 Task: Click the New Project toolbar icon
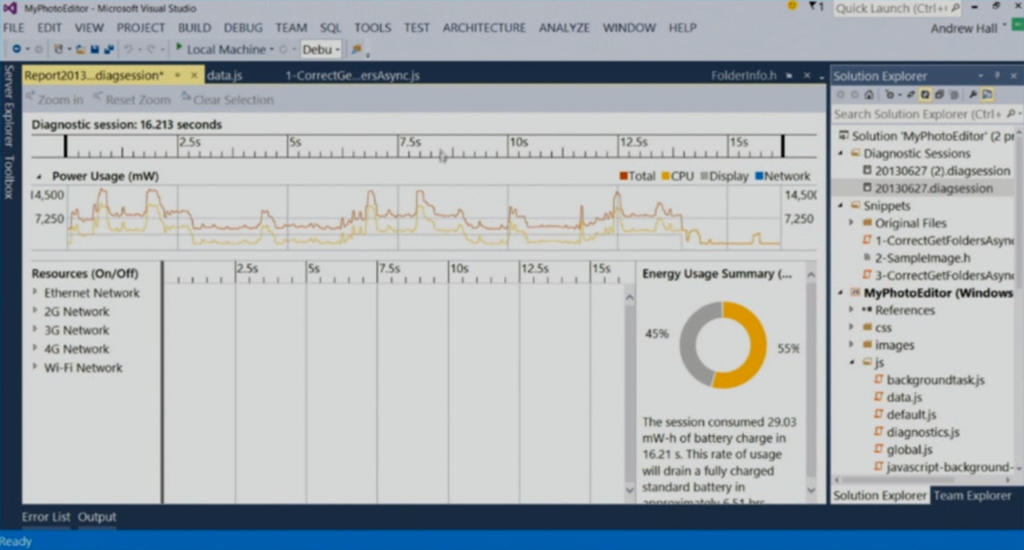click(59, 49)
